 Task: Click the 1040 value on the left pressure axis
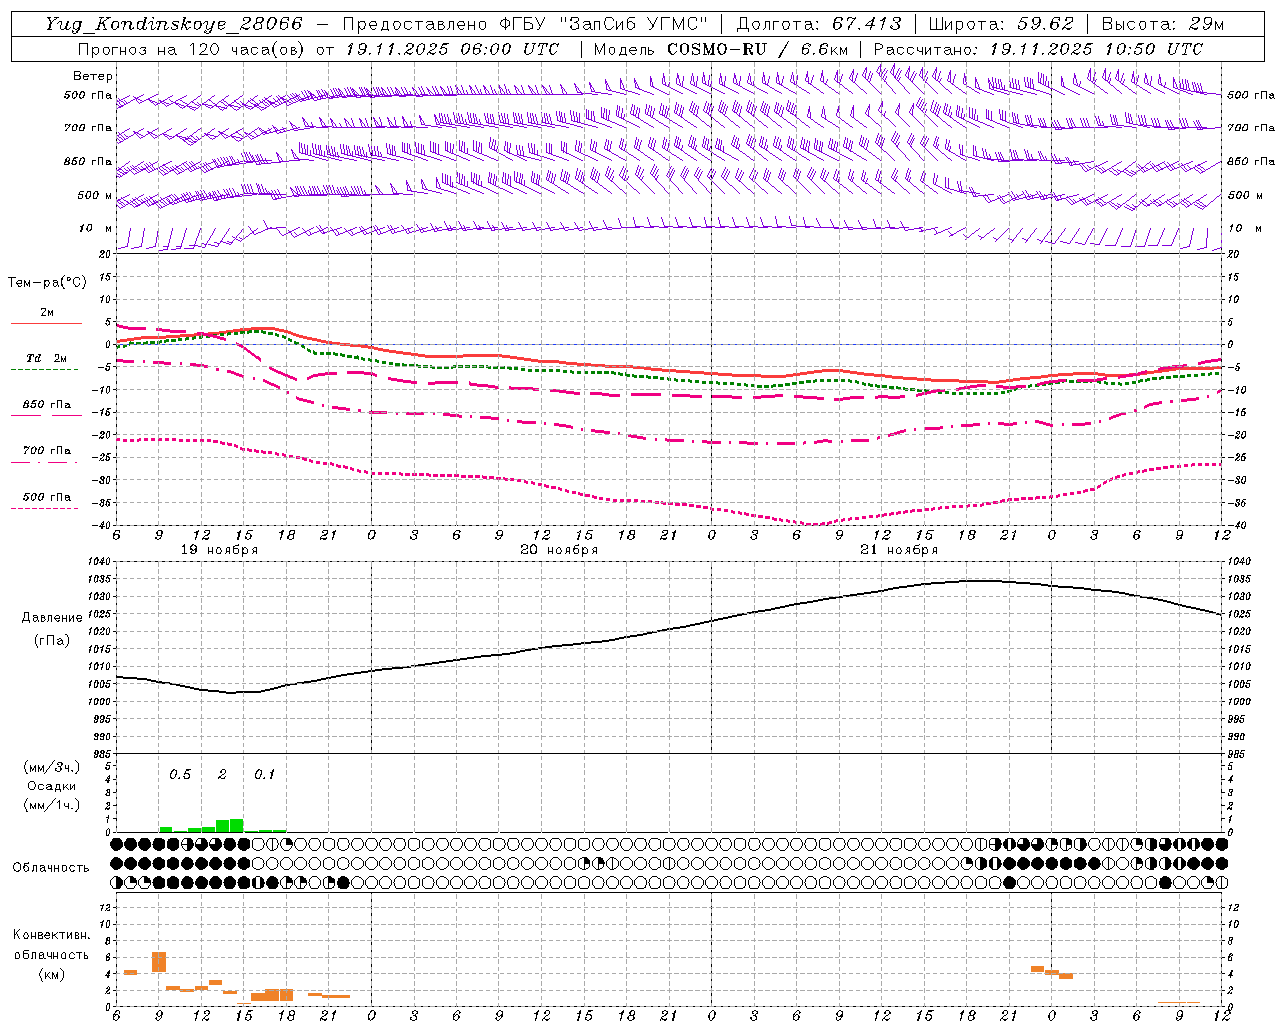99,562
